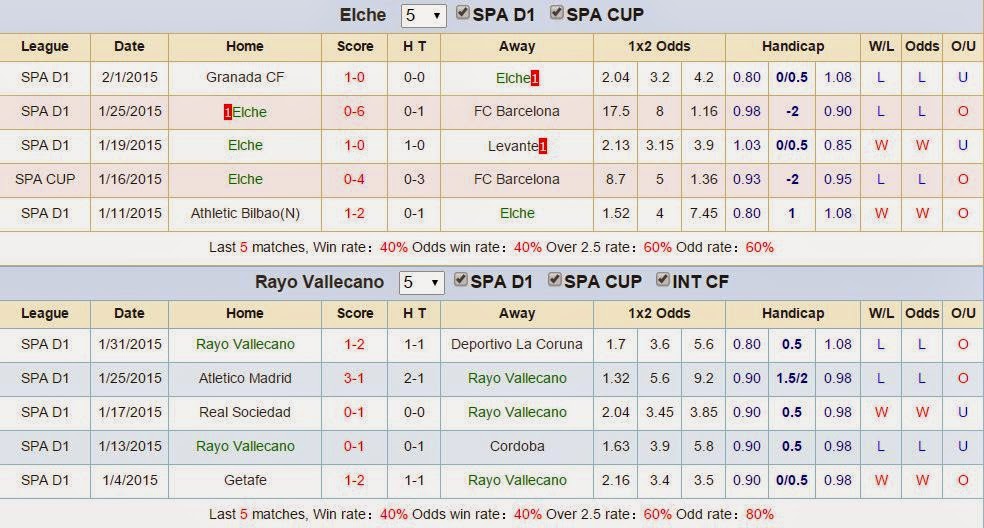Uncheck SPA CUP checkbox for Elche
Screen dimensions: 984x528
click(556, 13)
